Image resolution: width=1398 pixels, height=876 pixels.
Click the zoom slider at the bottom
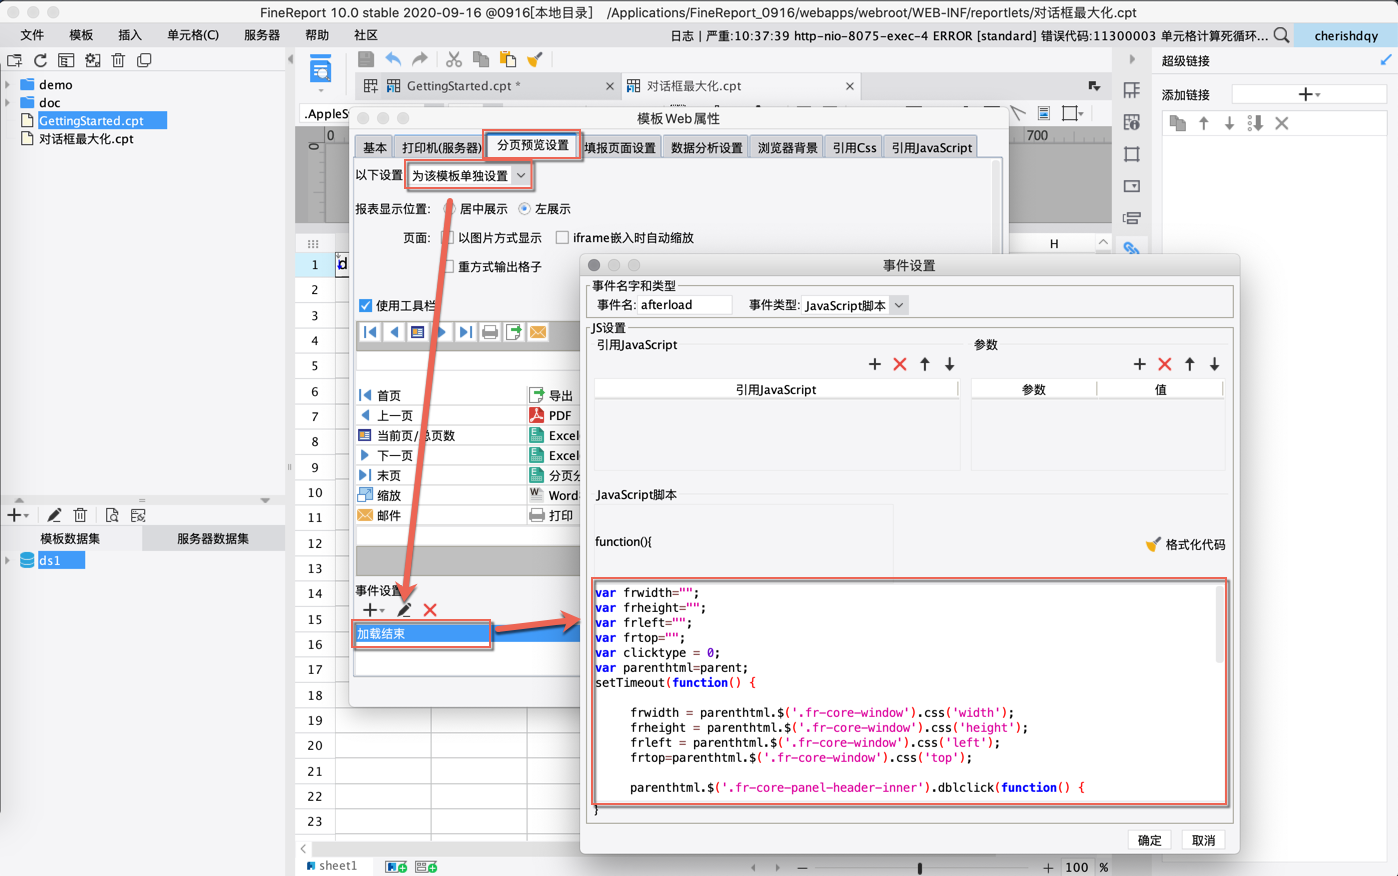click(920, 868)
